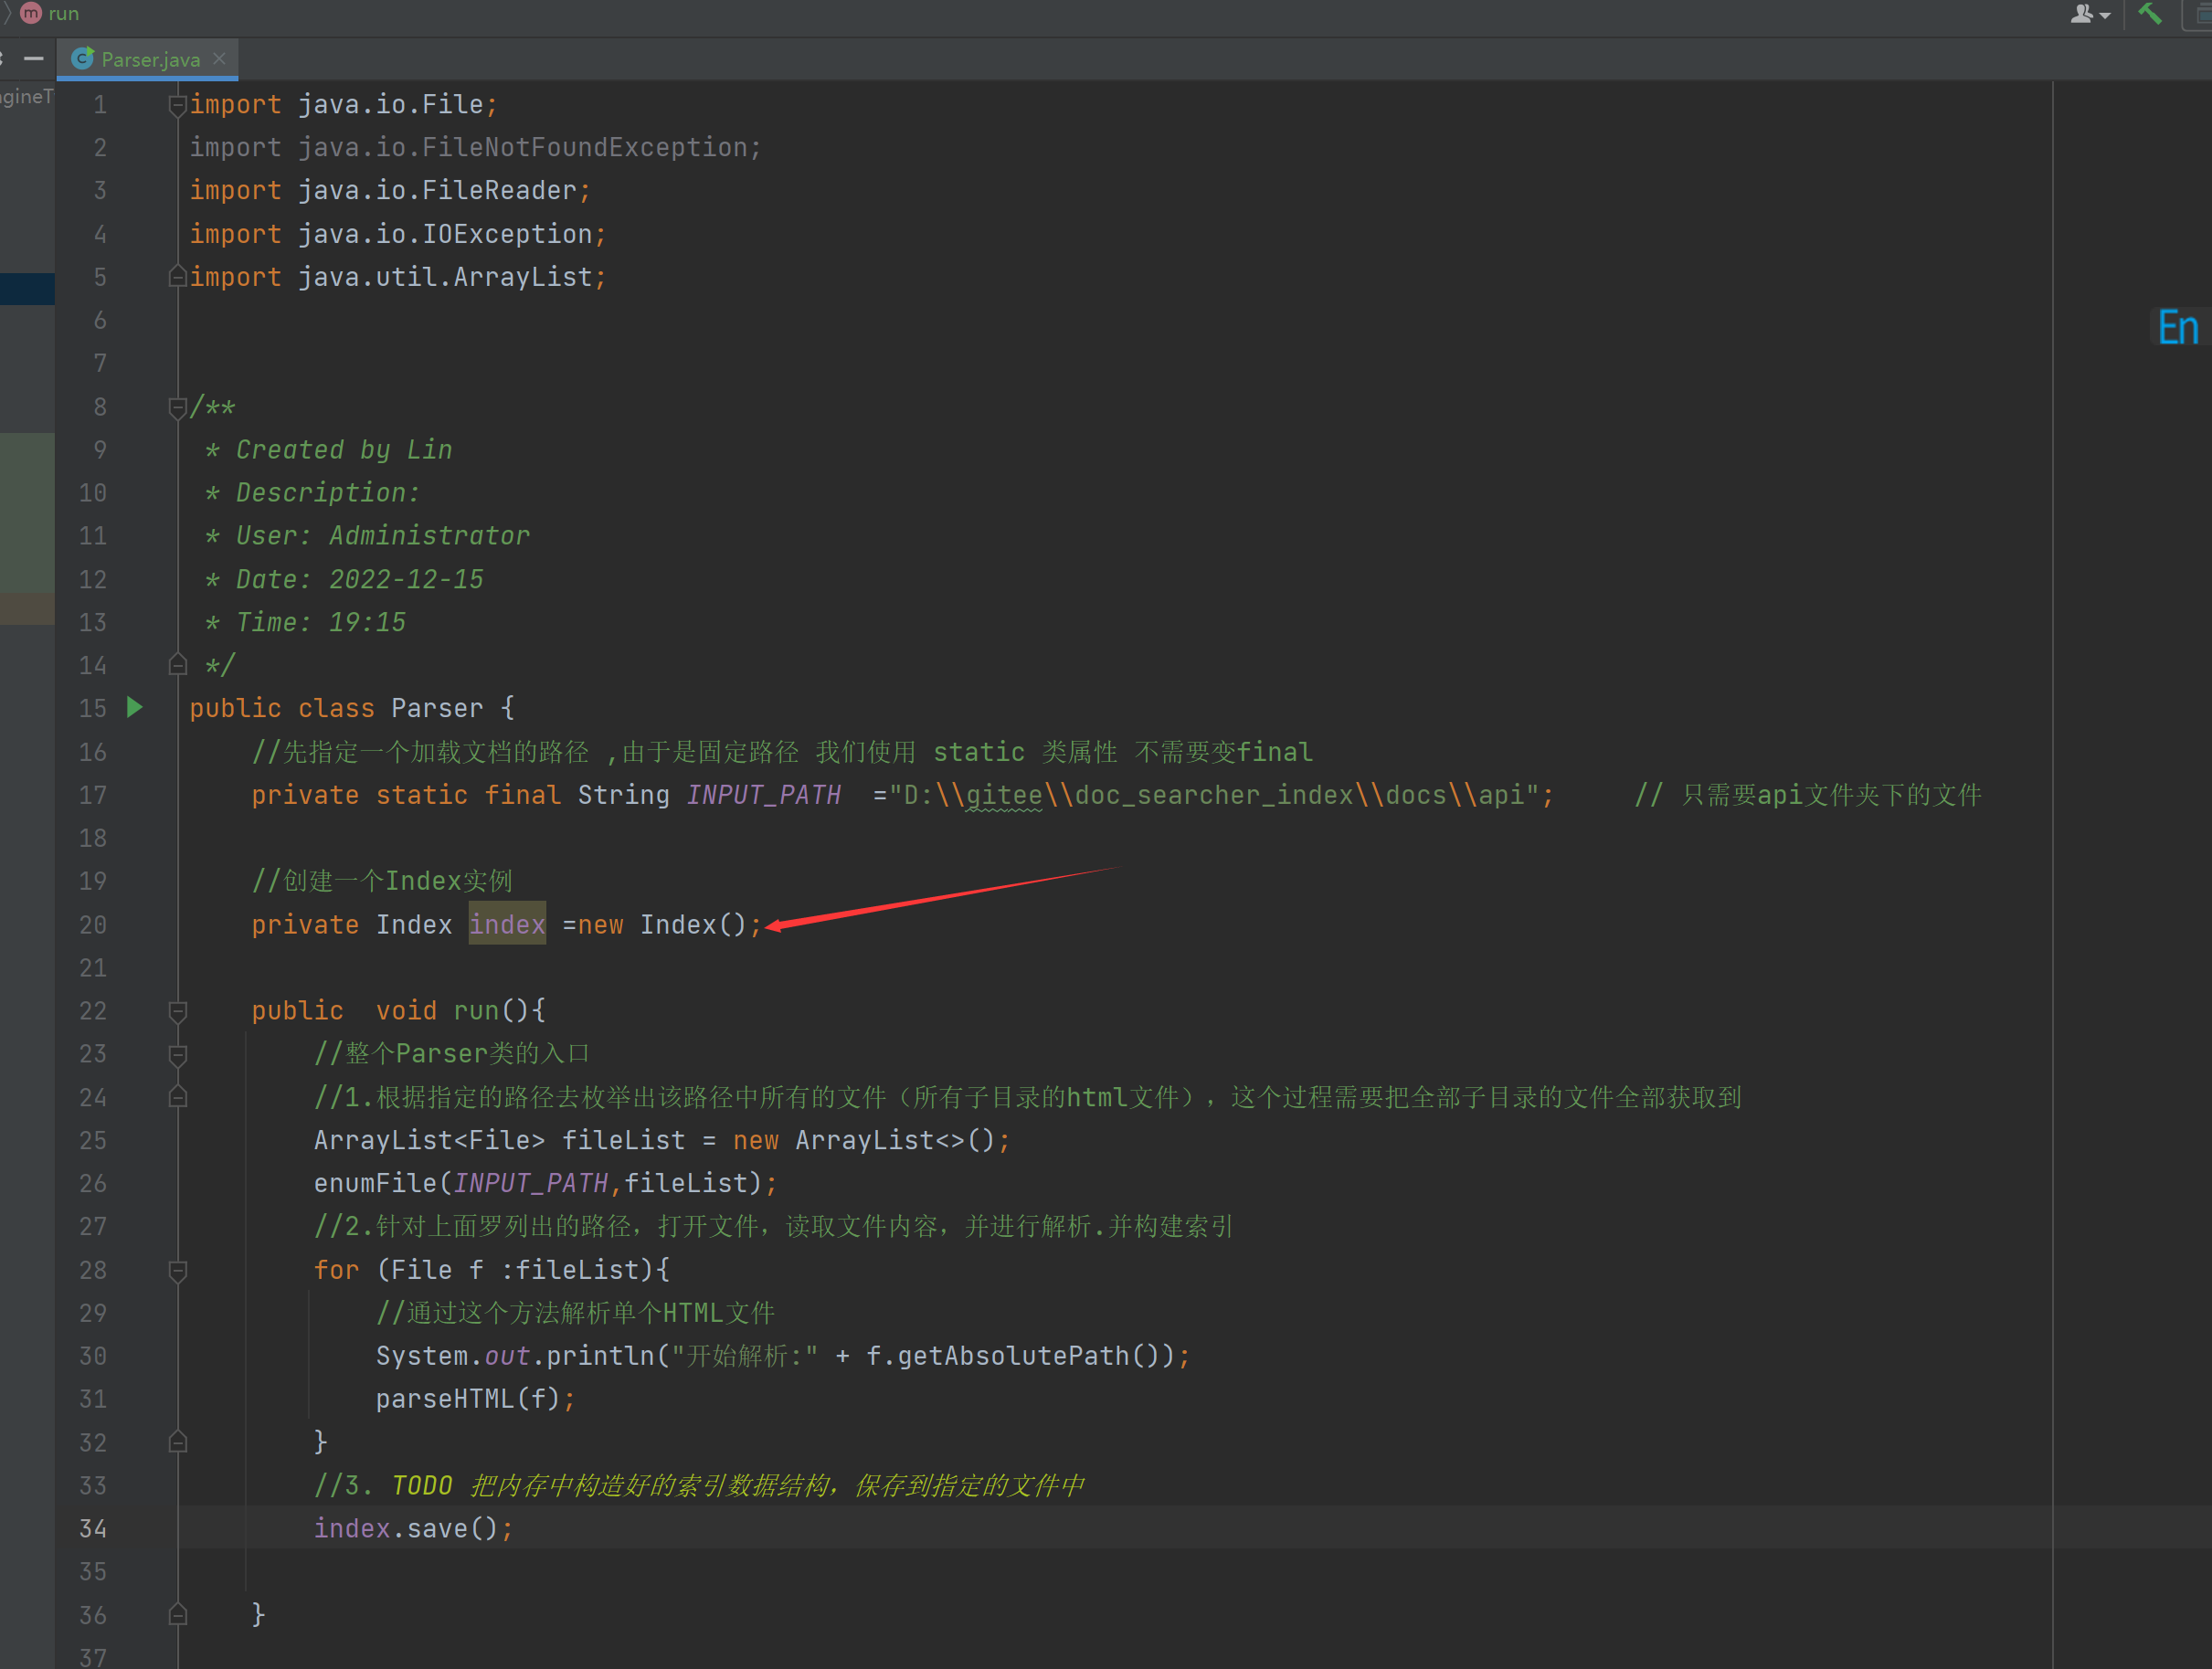2212x1669 pixels.
Task: Collapse the comment block starting at line 23
Action: (x=178, y=1054)
